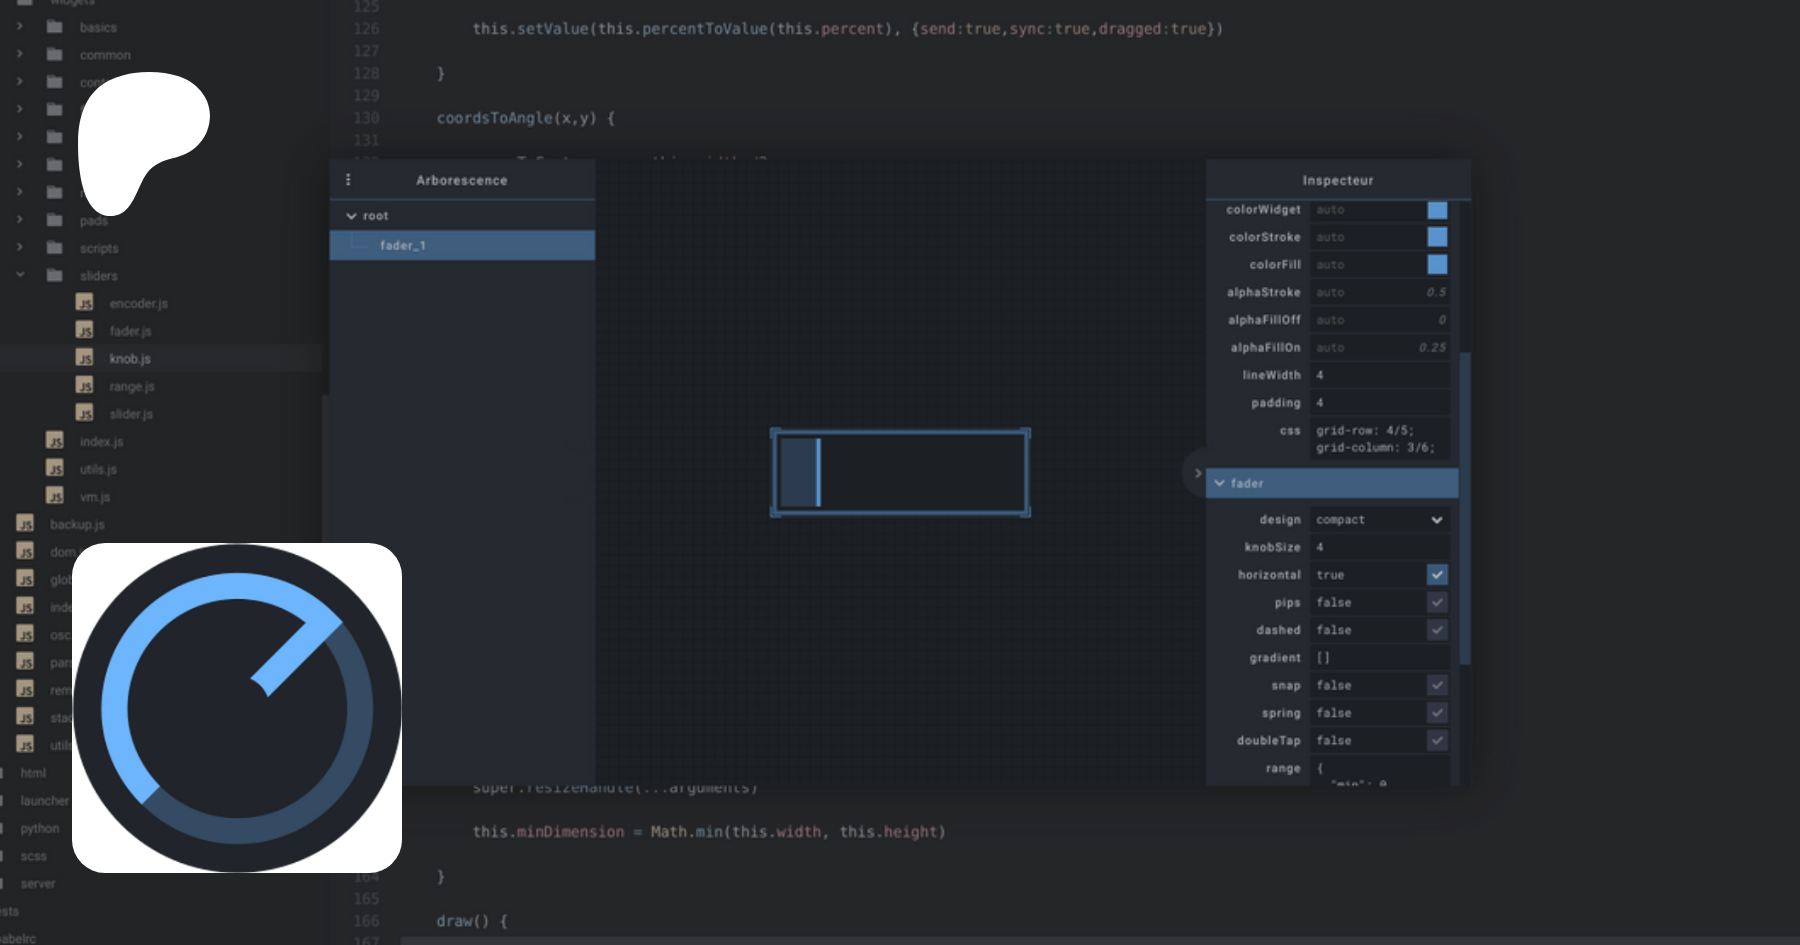1800x945 pixels.
Task: Enable the pips checkbox
Action: click(1437, 602)
